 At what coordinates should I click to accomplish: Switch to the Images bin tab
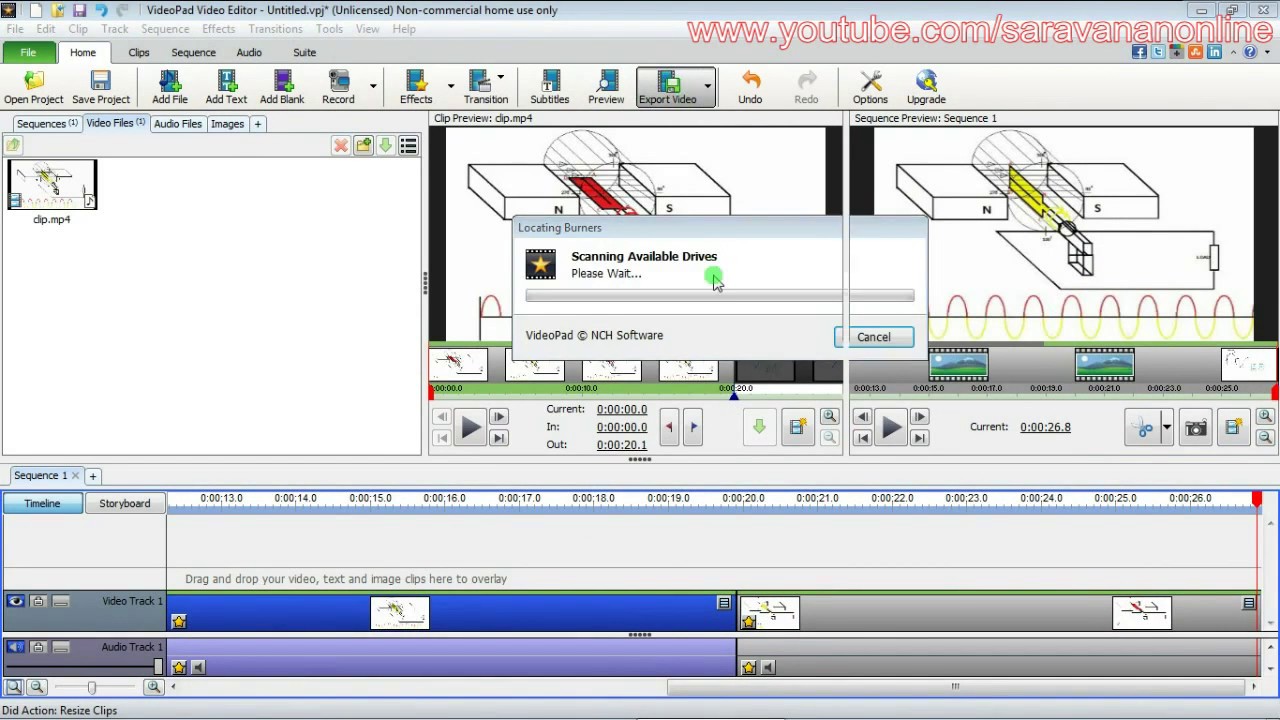point(227,124)
